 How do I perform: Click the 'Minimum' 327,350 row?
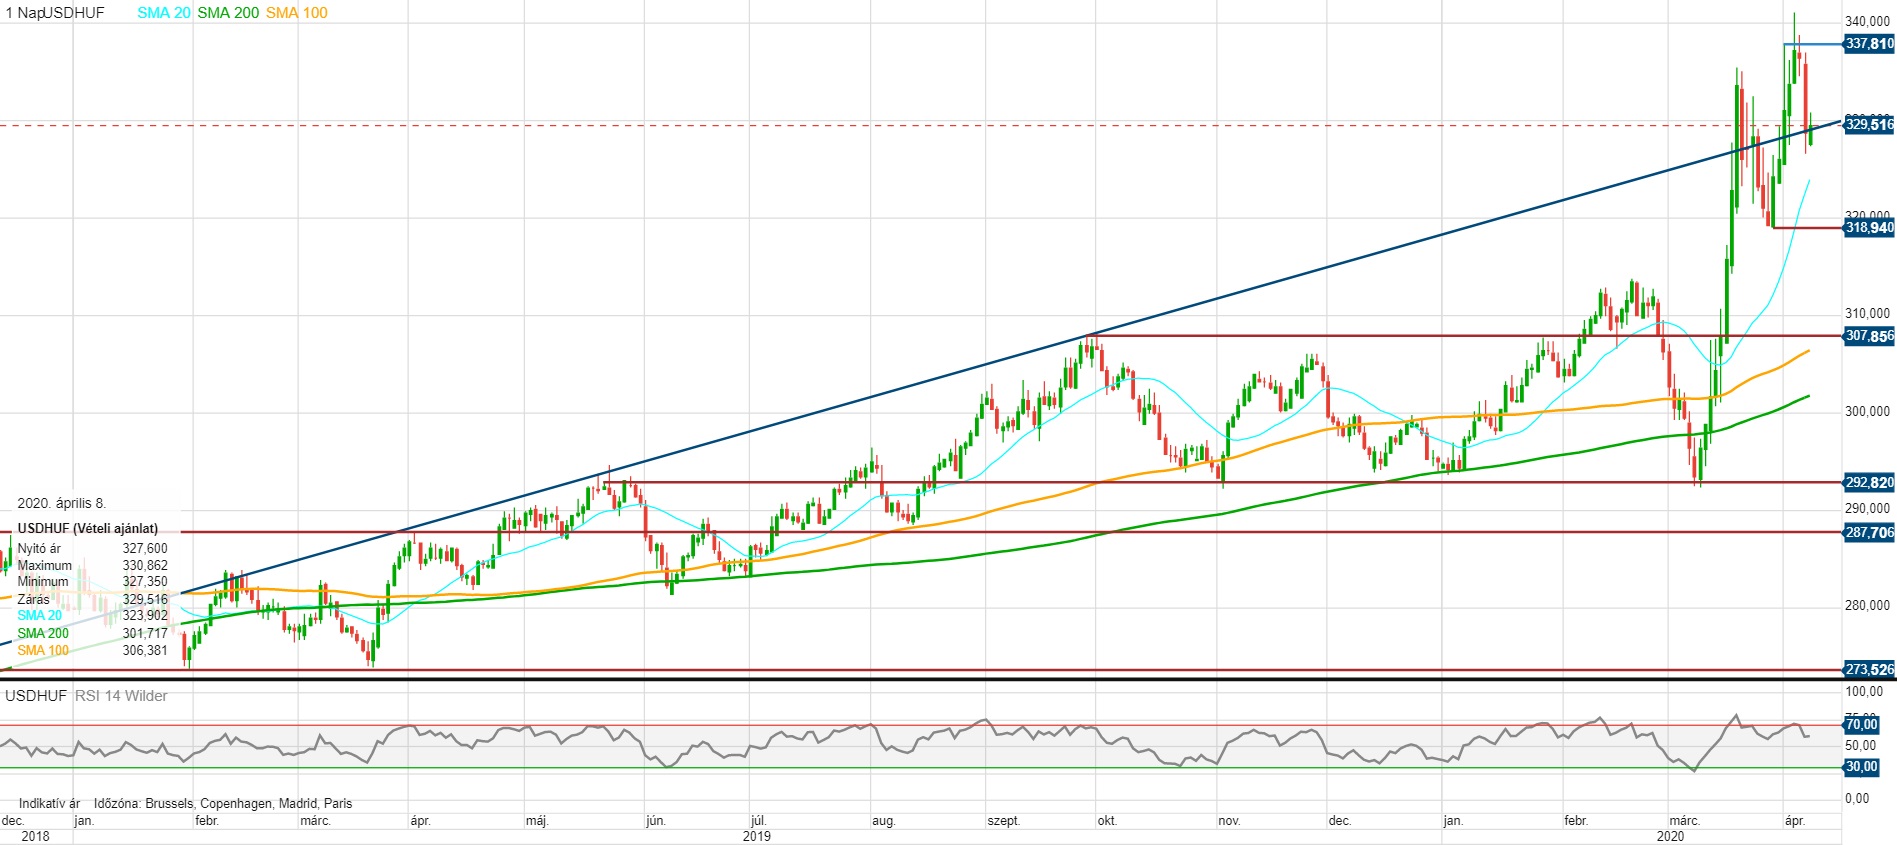92,582
